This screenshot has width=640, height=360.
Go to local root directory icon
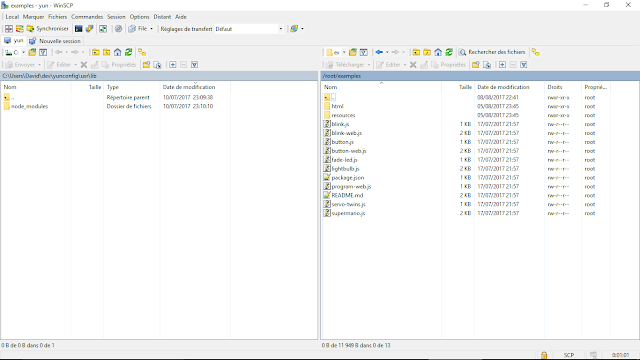107,52
